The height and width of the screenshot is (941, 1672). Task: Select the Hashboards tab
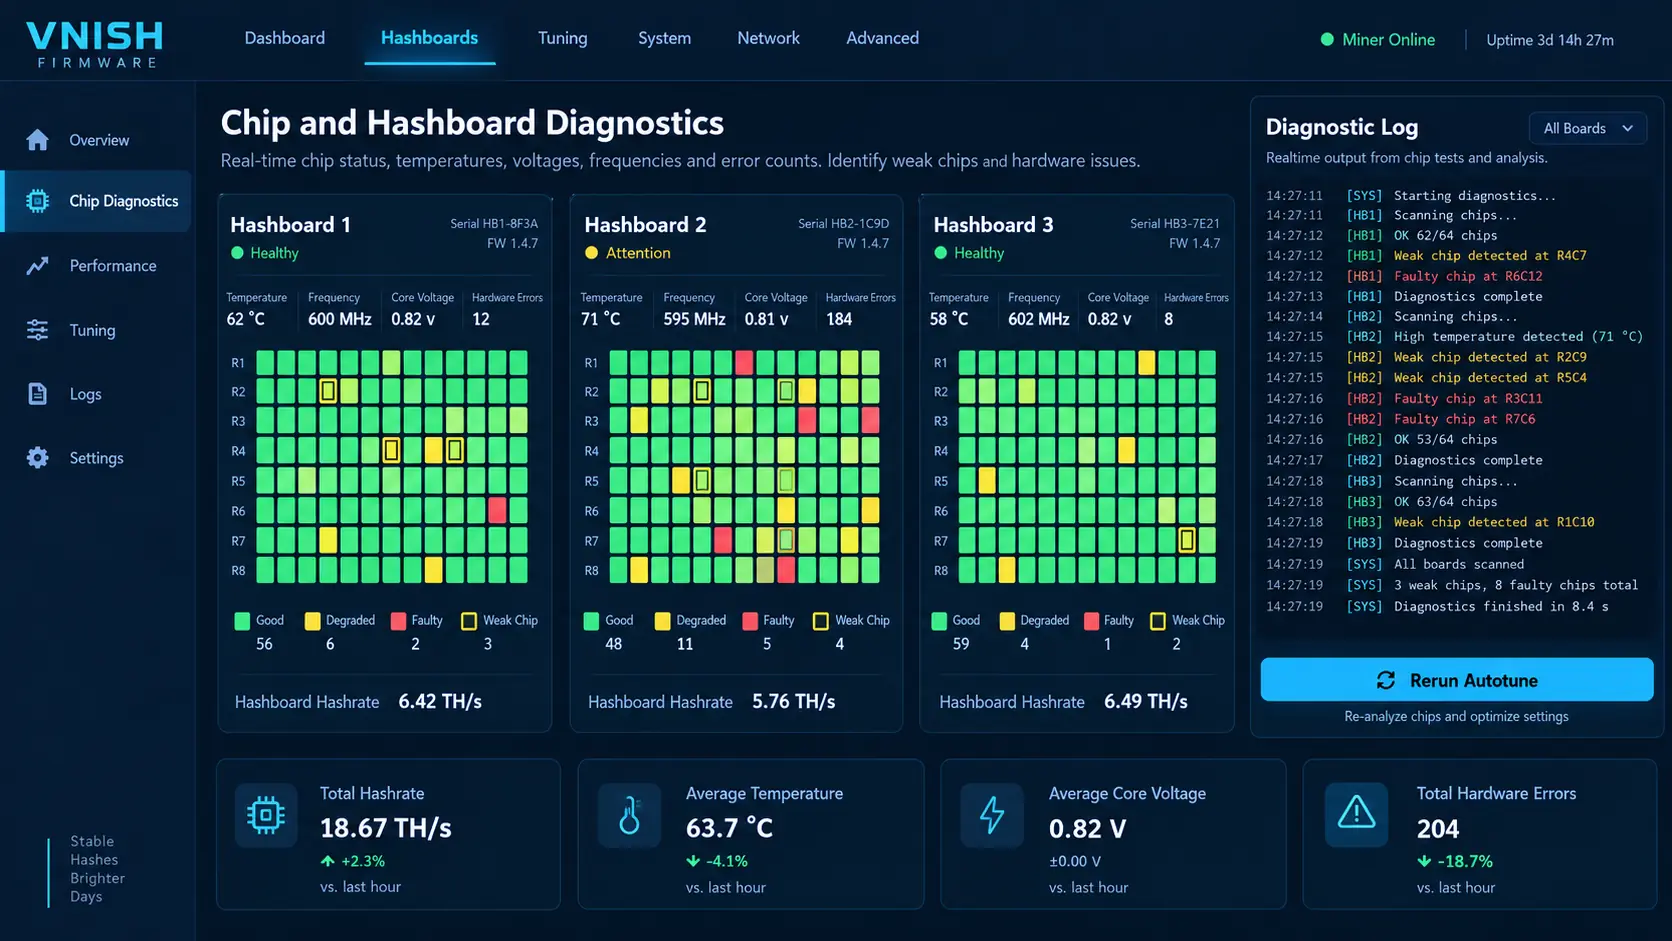430,38
